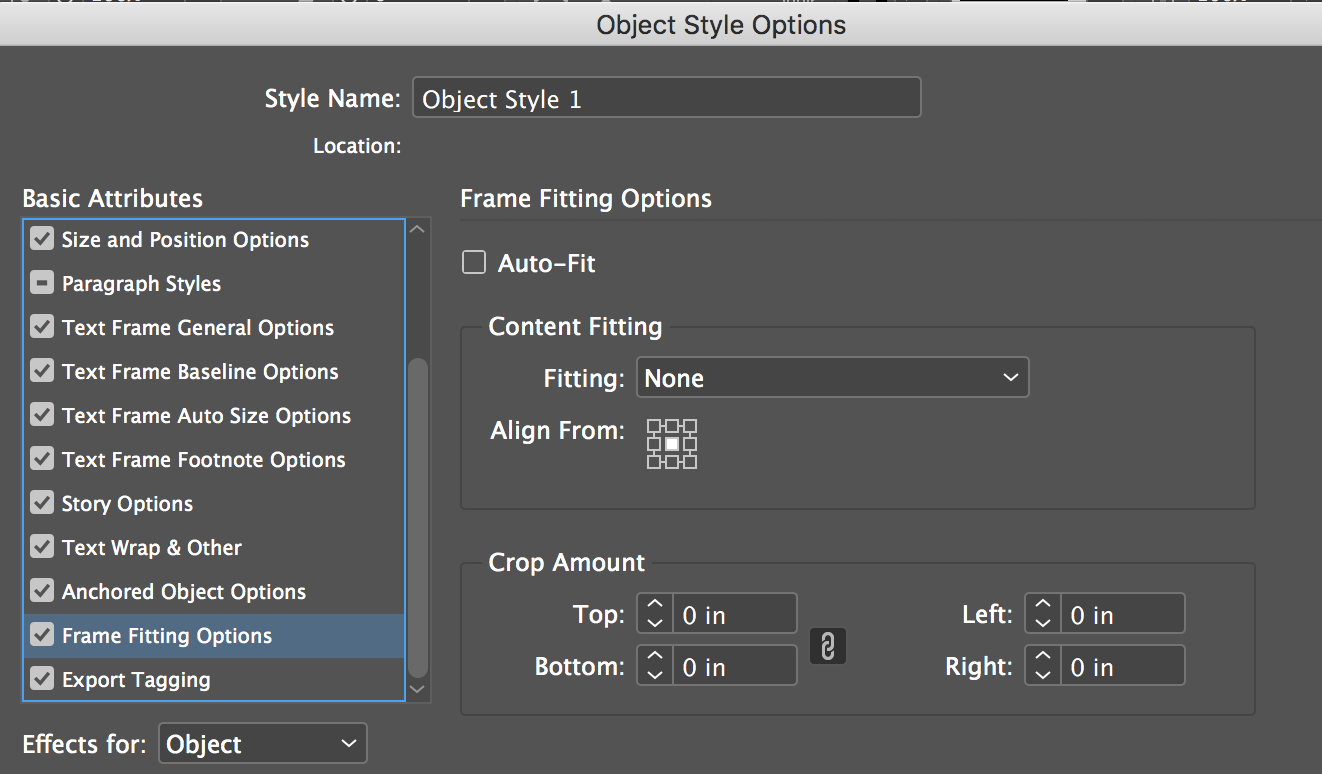Click the Top crop amount field
This screenshot has height=774, width=1322.
pyautogui.click(x=735, y=614)
